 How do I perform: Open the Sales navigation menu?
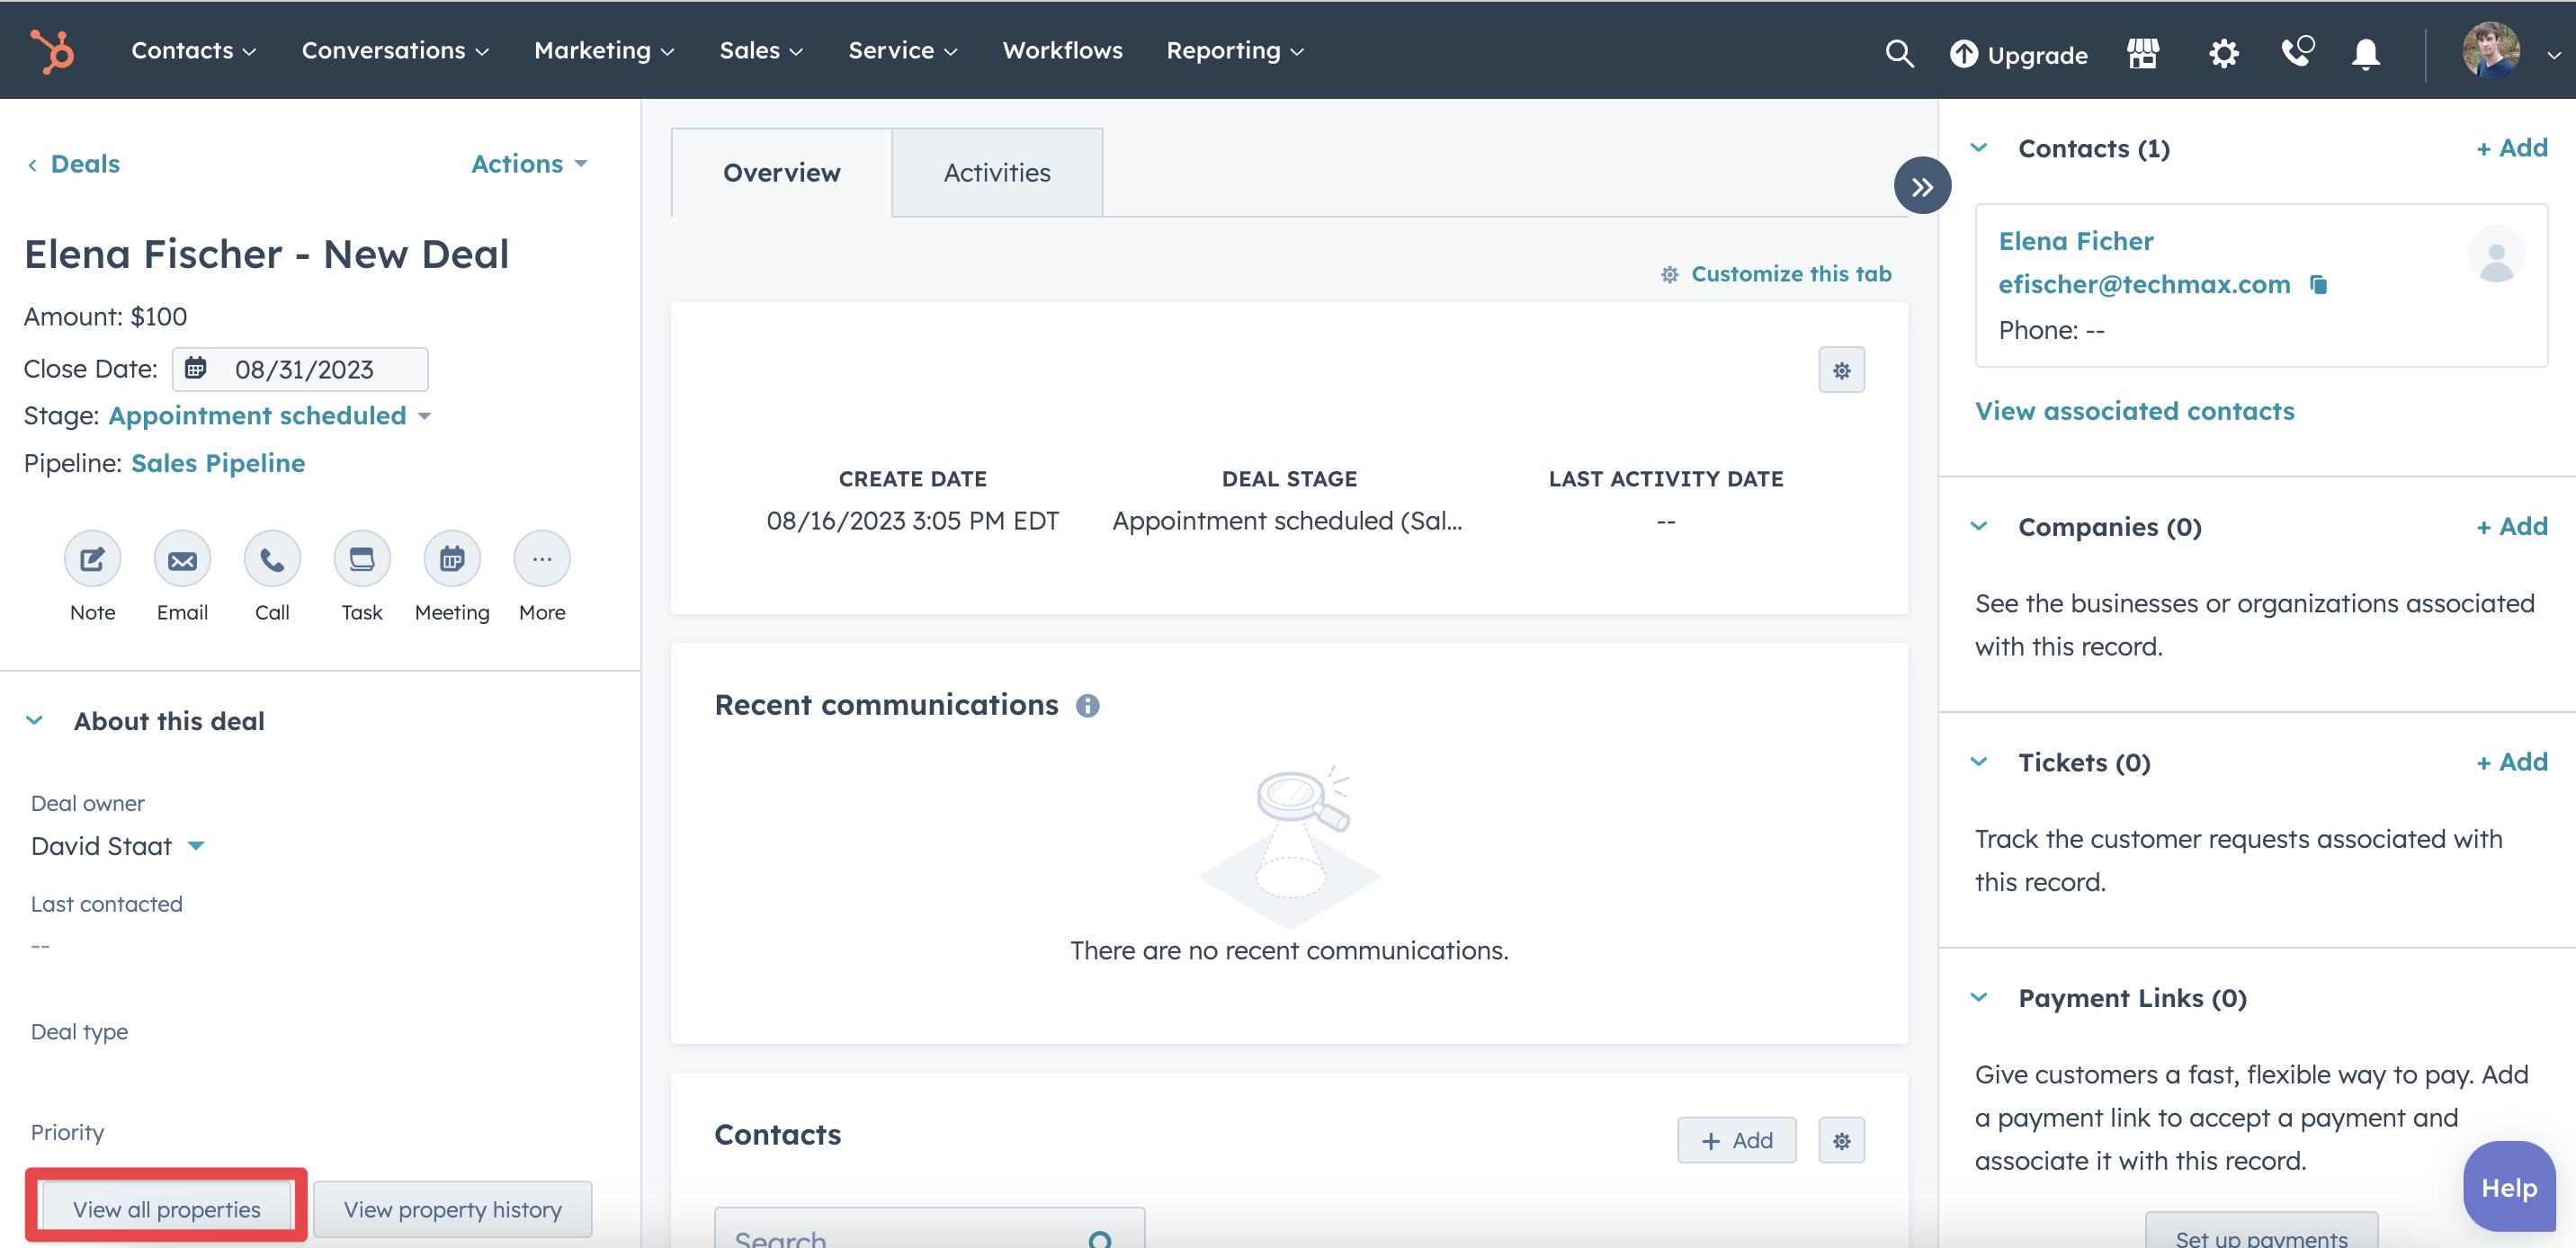tap(761, 51)
